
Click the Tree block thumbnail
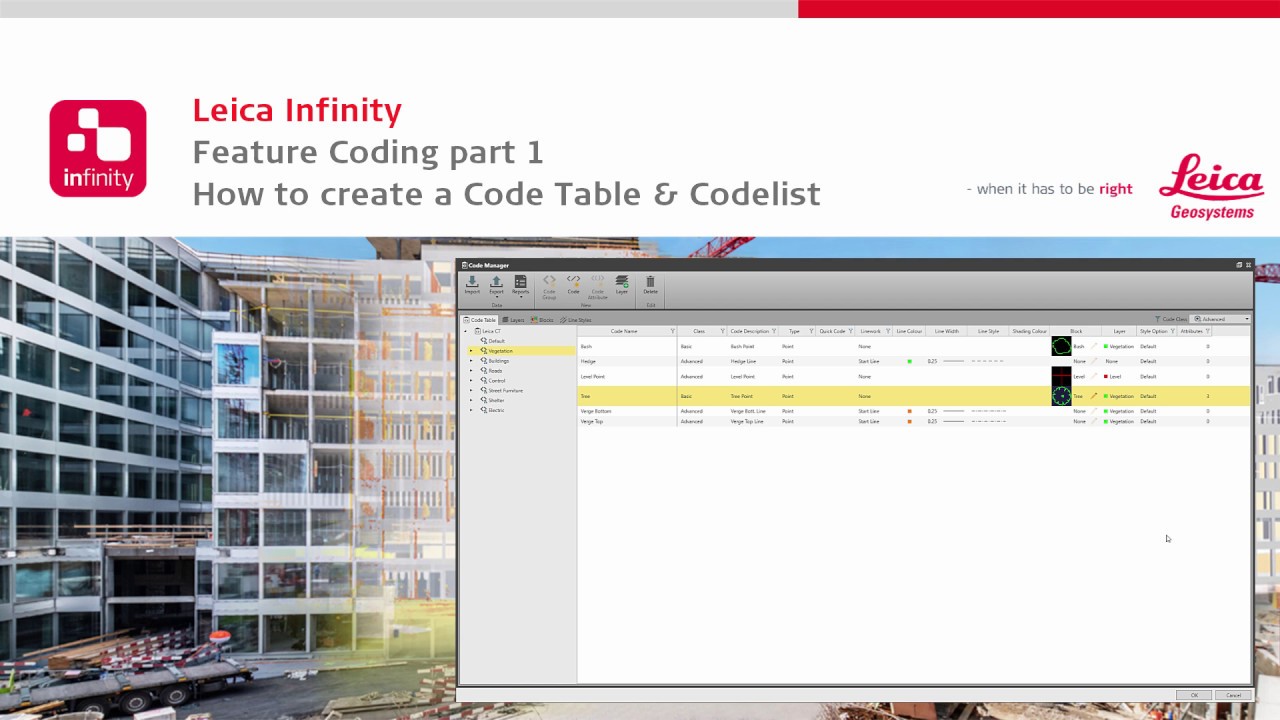[x=1061, y=396]
